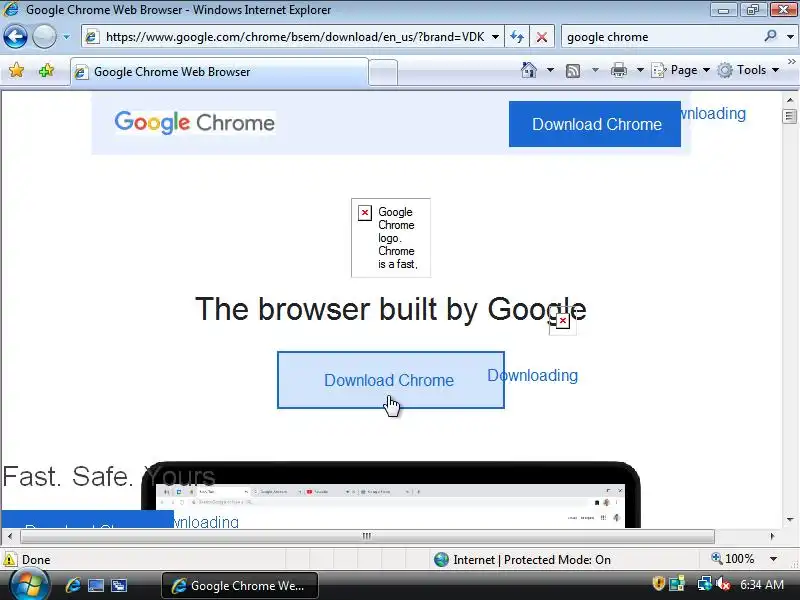The image size is (800, 600).
Task: Click the tray icon left of network icon
Action: pyautogui.click(x=677, y=583)
